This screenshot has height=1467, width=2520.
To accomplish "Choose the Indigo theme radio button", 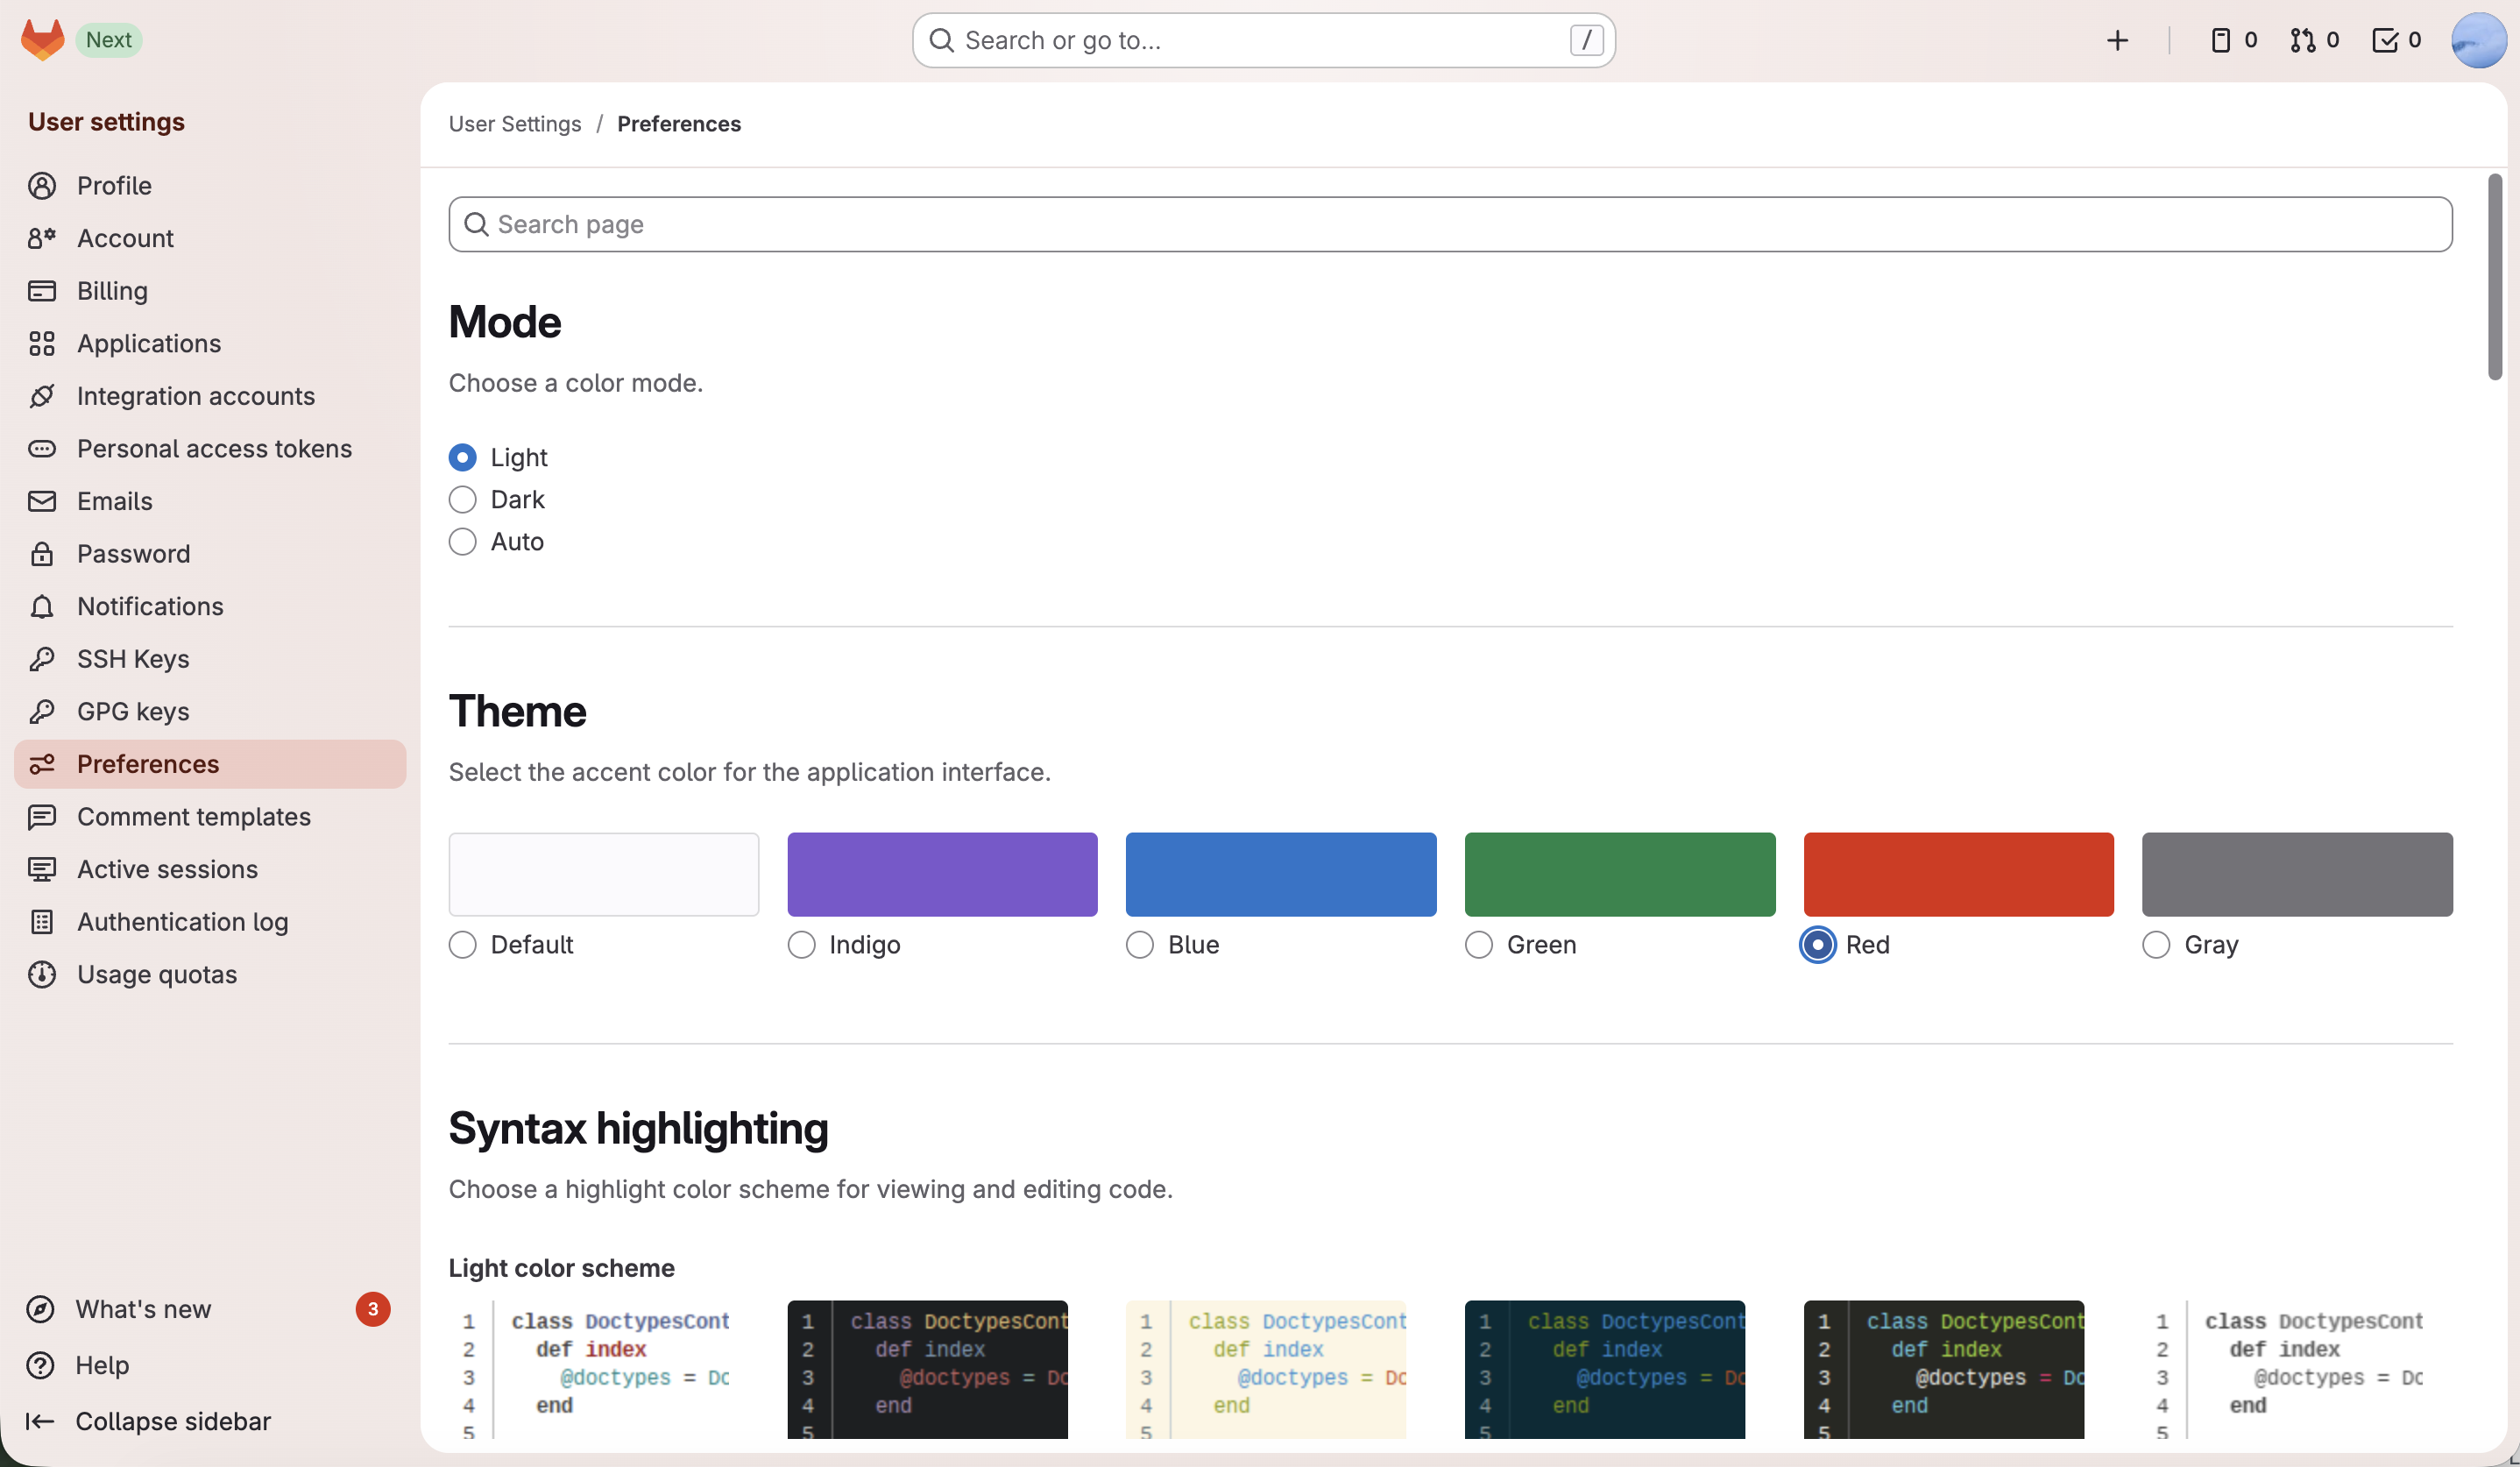I will [801, 944].
